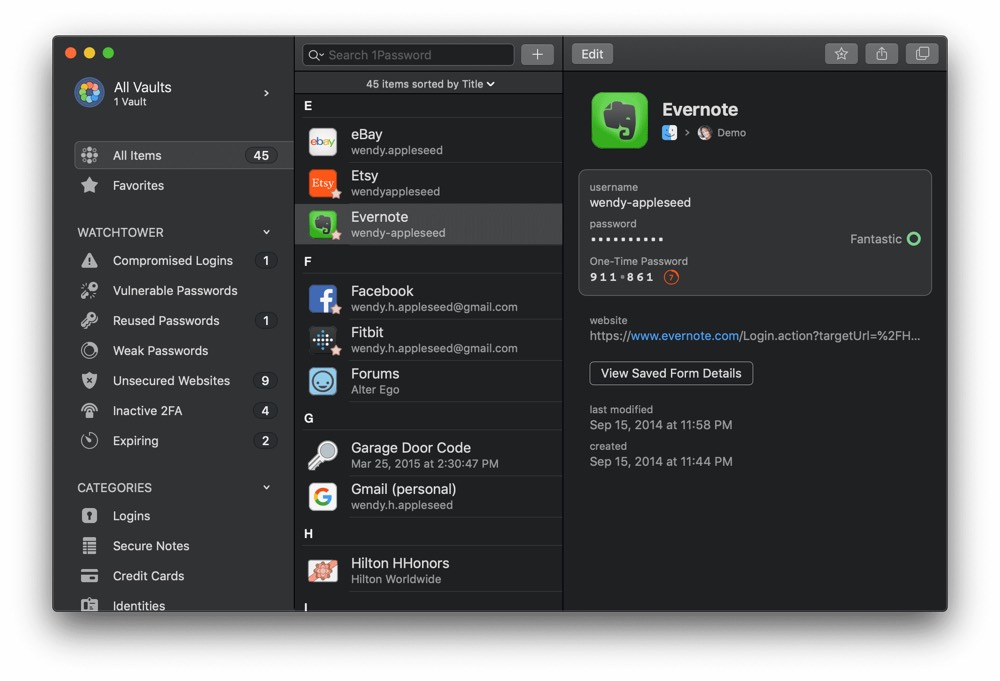Open Compromised Logins in Watchtower
The height and width of the screenshot is (681, 1000).
coord(172,261)
